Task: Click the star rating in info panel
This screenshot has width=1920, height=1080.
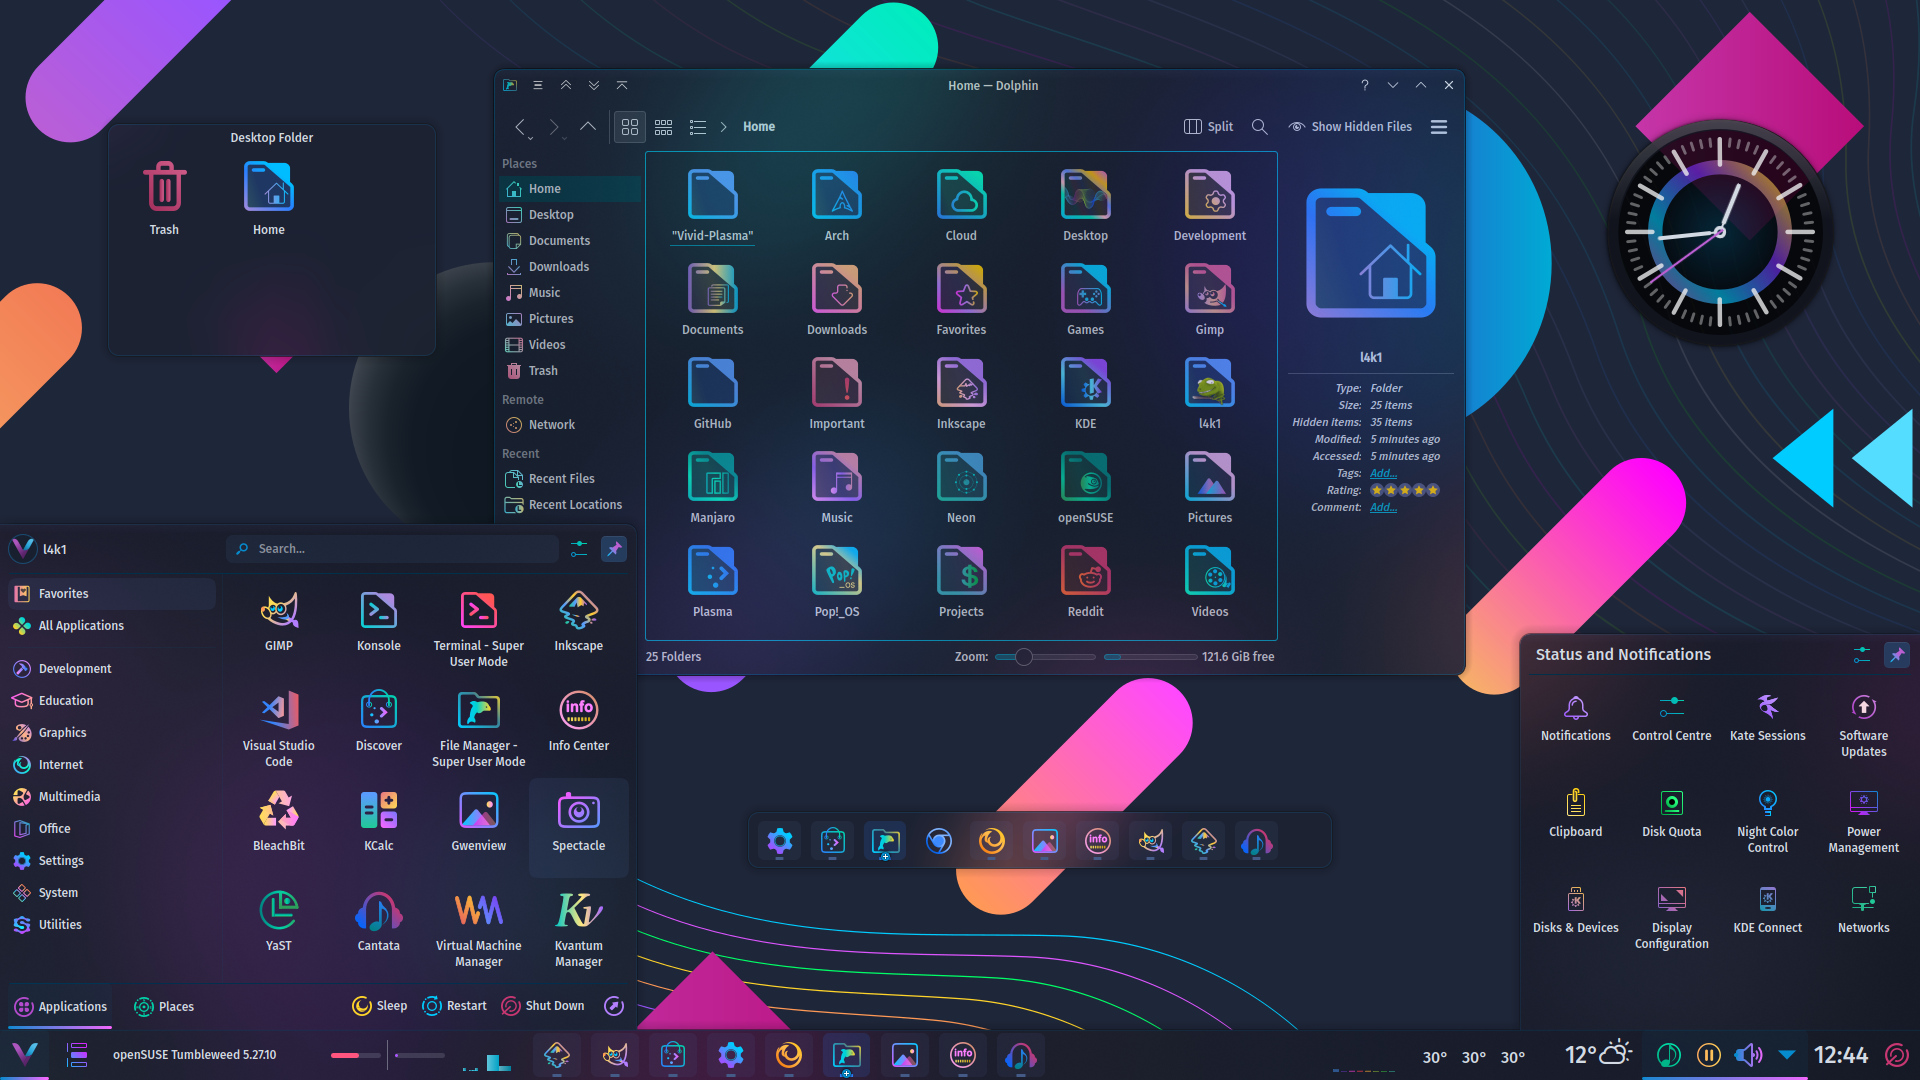Action: point(1405,490)
